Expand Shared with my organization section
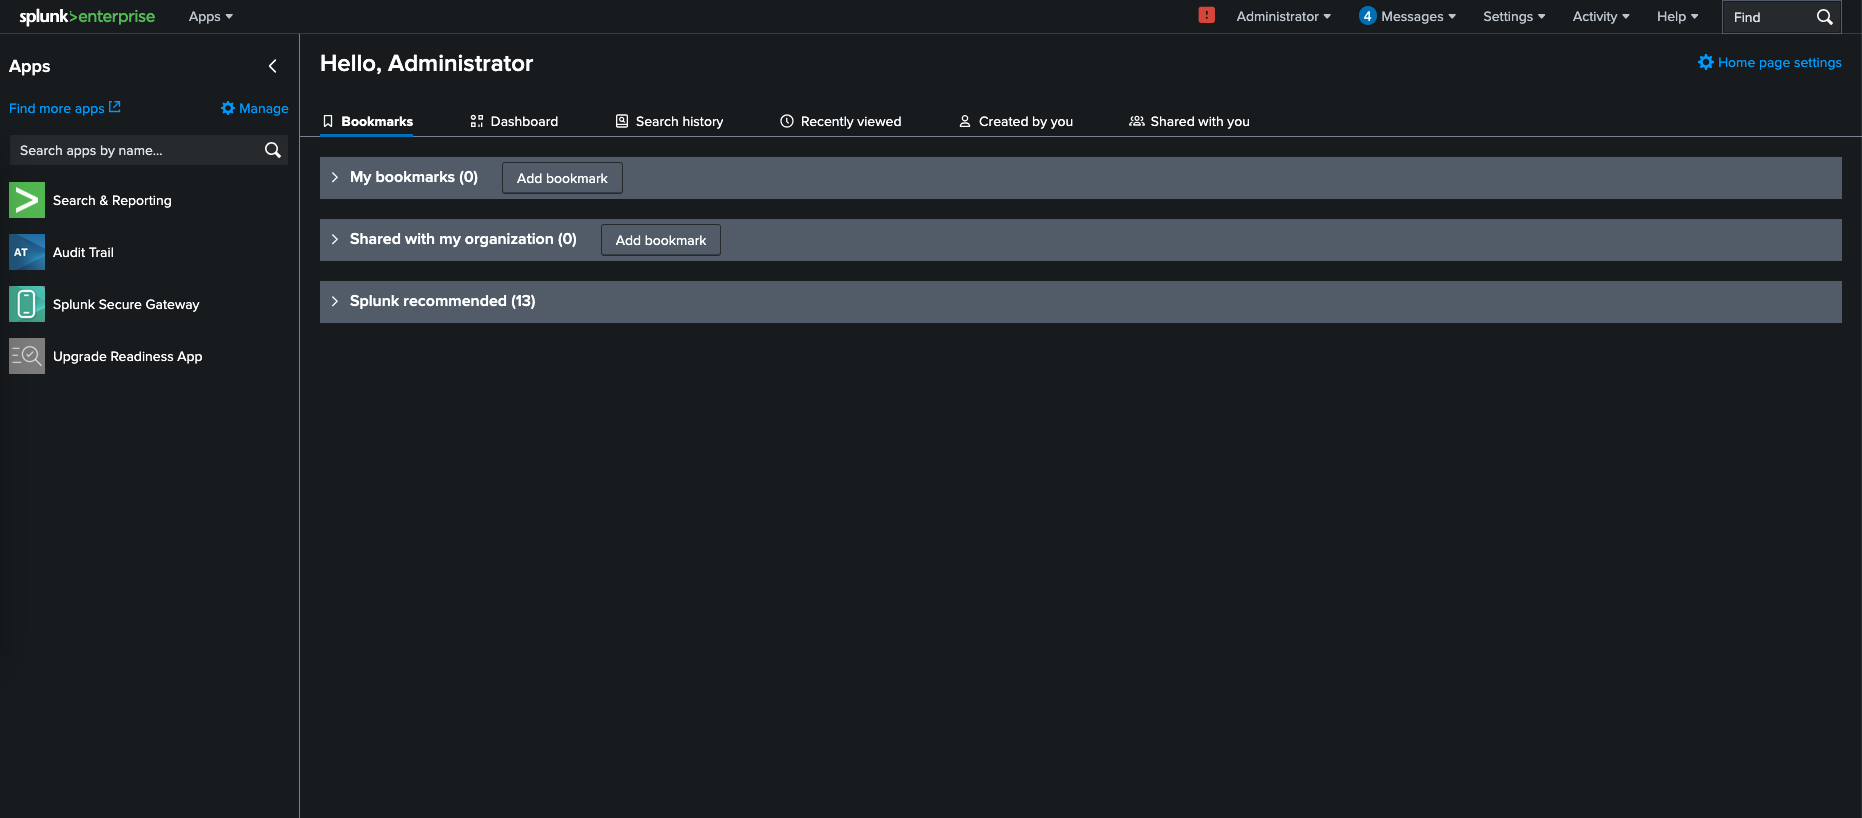 pos(335,239)
